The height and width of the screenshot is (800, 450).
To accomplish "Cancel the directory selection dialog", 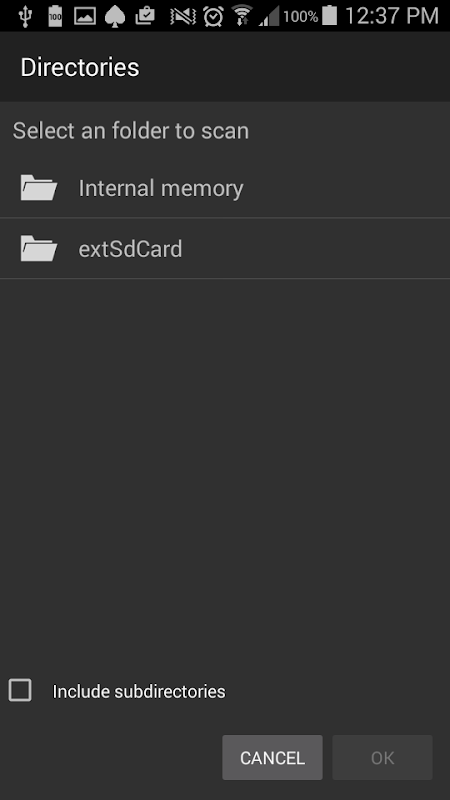I will 272,757.
